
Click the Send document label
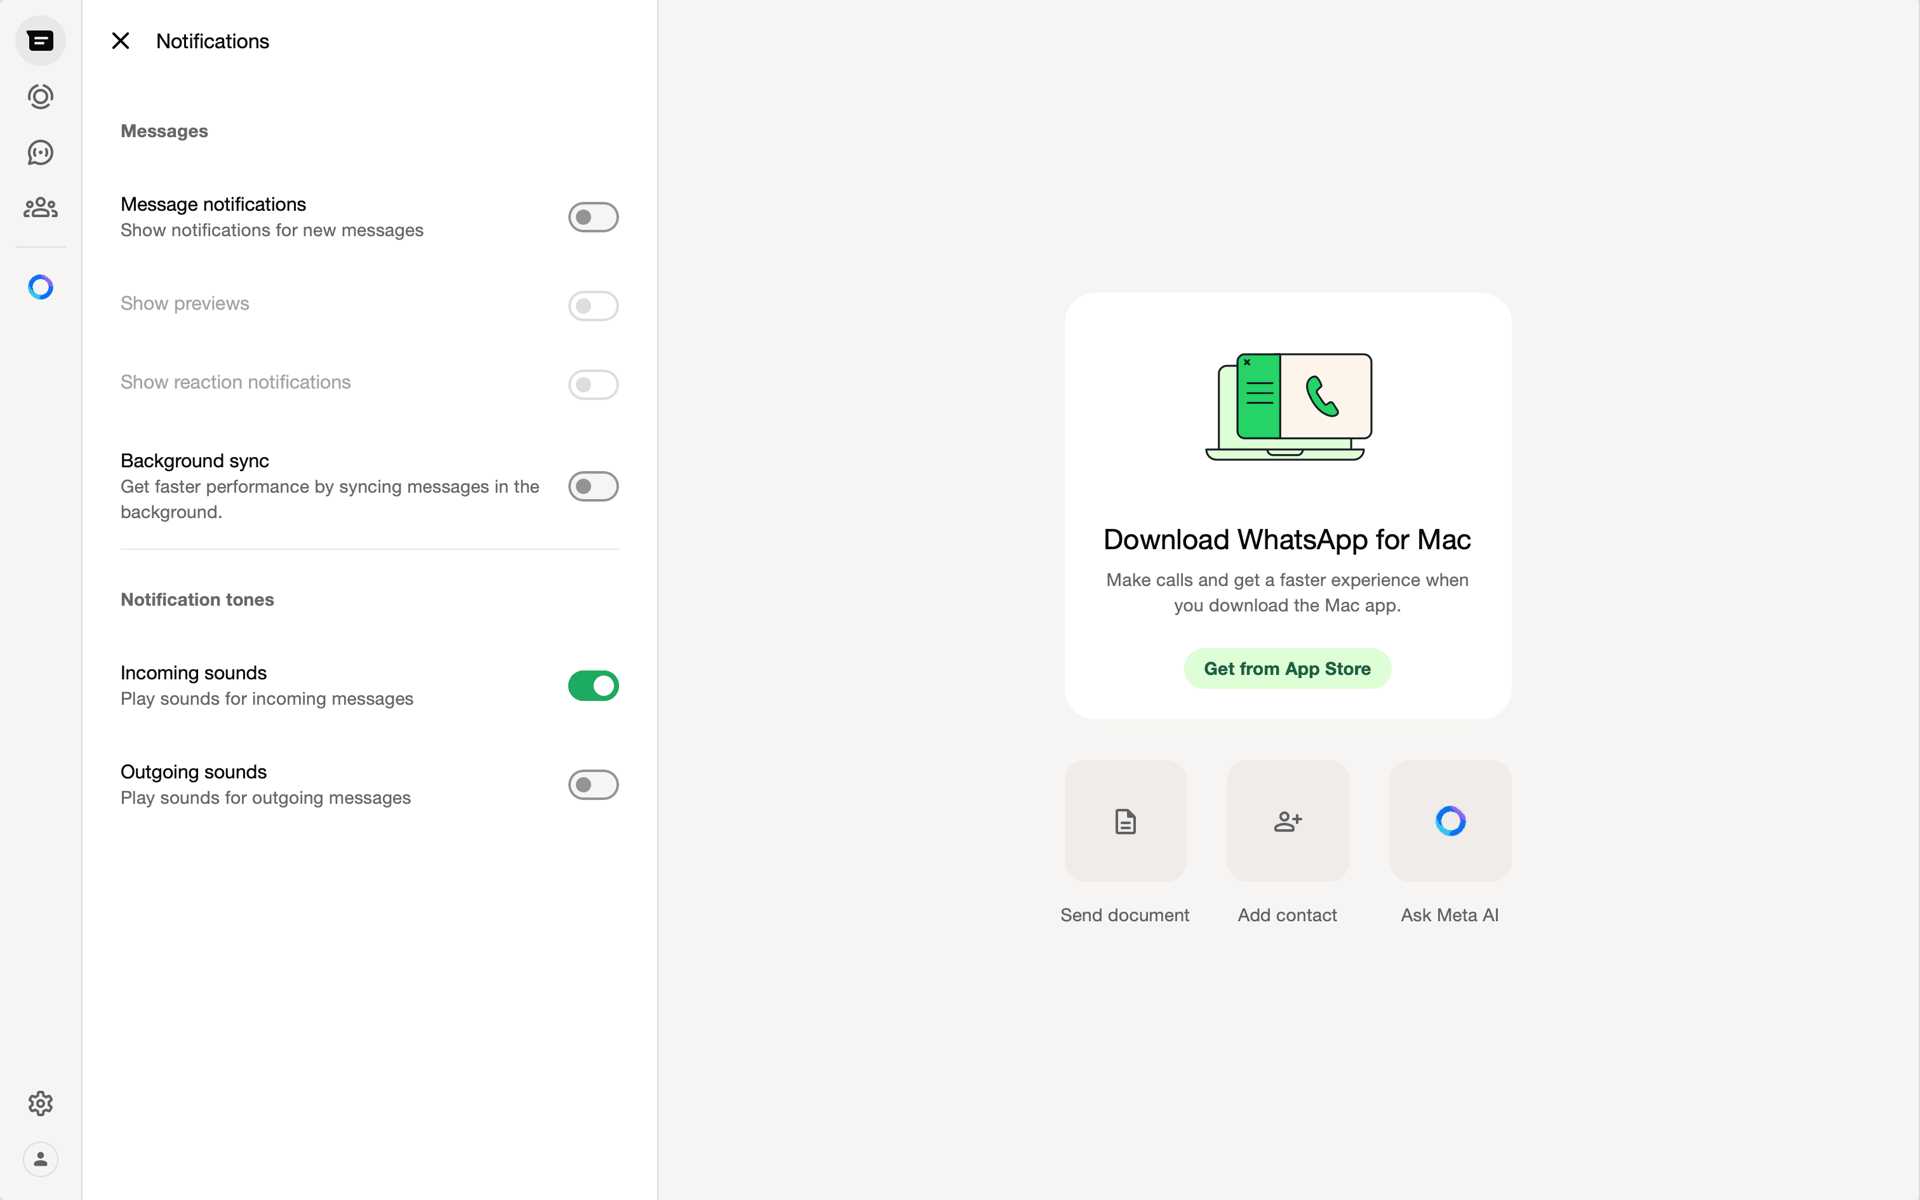[x=1125, y=915]
